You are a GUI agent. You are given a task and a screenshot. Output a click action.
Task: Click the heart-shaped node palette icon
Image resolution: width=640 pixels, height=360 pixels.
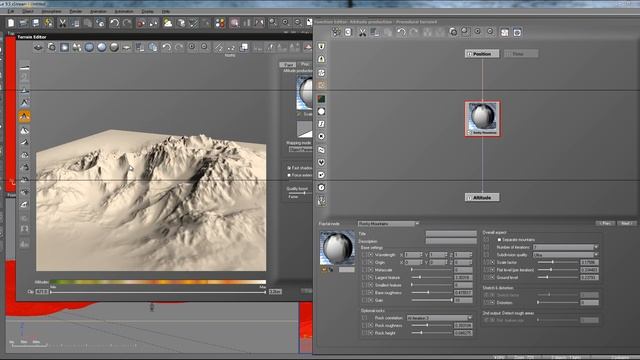coord(321,162)
